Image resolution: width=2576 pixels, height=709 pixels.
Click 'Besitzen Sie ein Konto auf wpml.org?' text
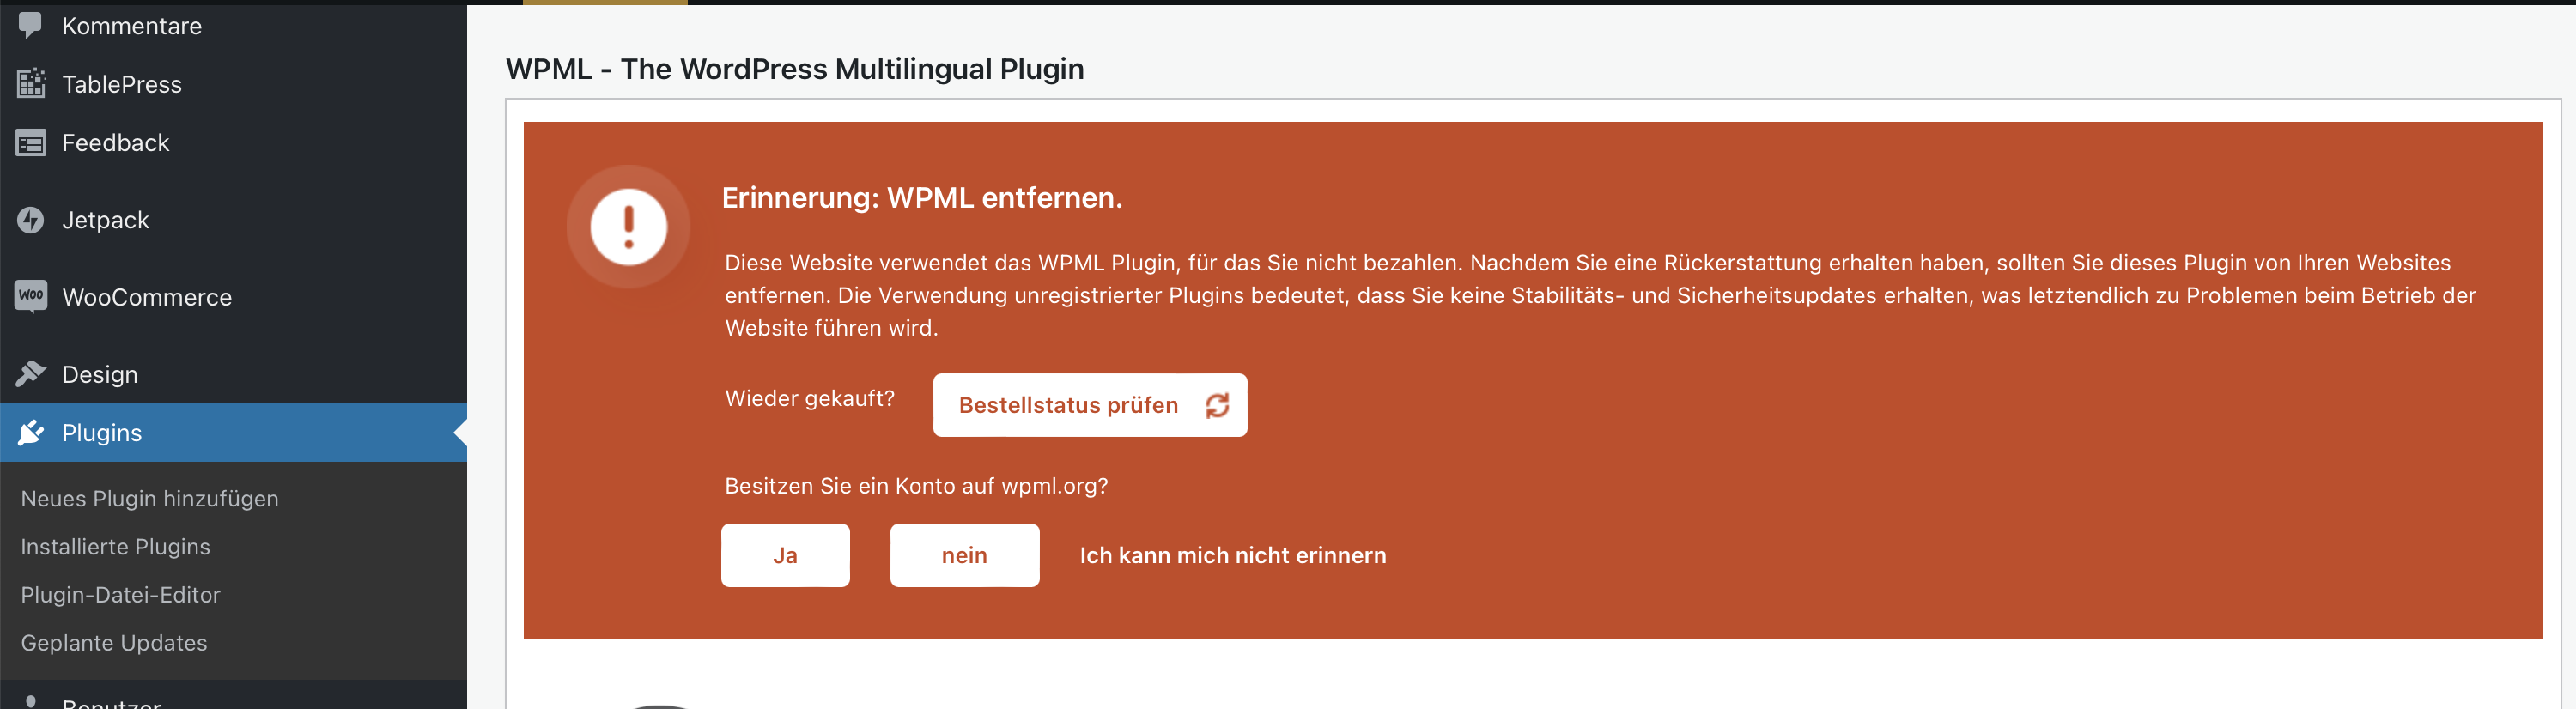916,486
